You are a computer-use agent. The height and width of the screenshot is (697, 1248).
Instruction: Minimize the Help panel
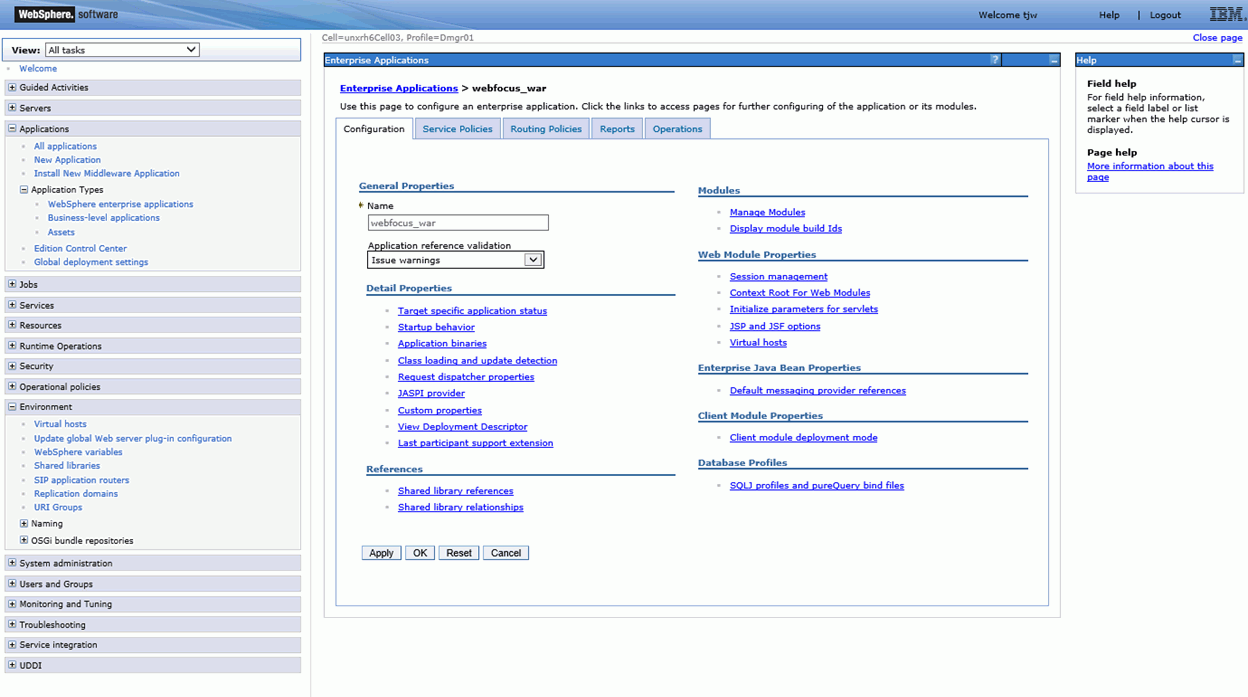(1237, 60)
